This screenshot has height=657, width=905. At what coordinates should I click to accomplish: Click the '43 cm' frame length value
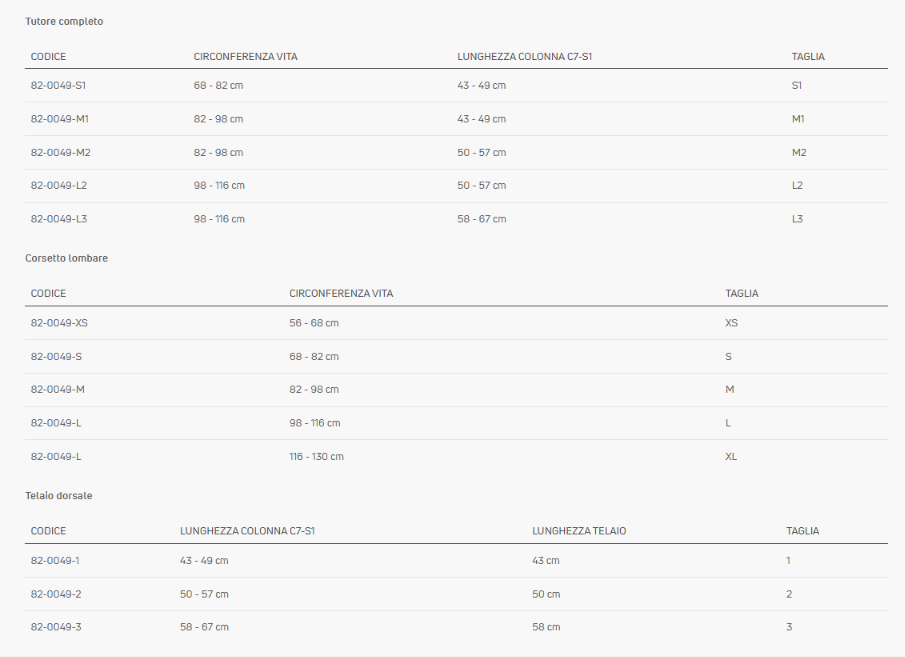[545, 560]
